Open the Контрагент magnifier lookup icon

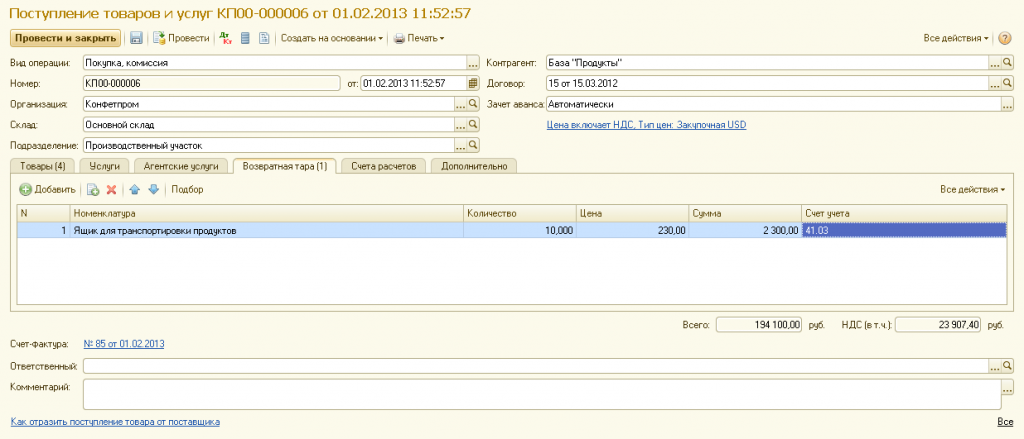pyautogui.click(x=1008, y=62)
